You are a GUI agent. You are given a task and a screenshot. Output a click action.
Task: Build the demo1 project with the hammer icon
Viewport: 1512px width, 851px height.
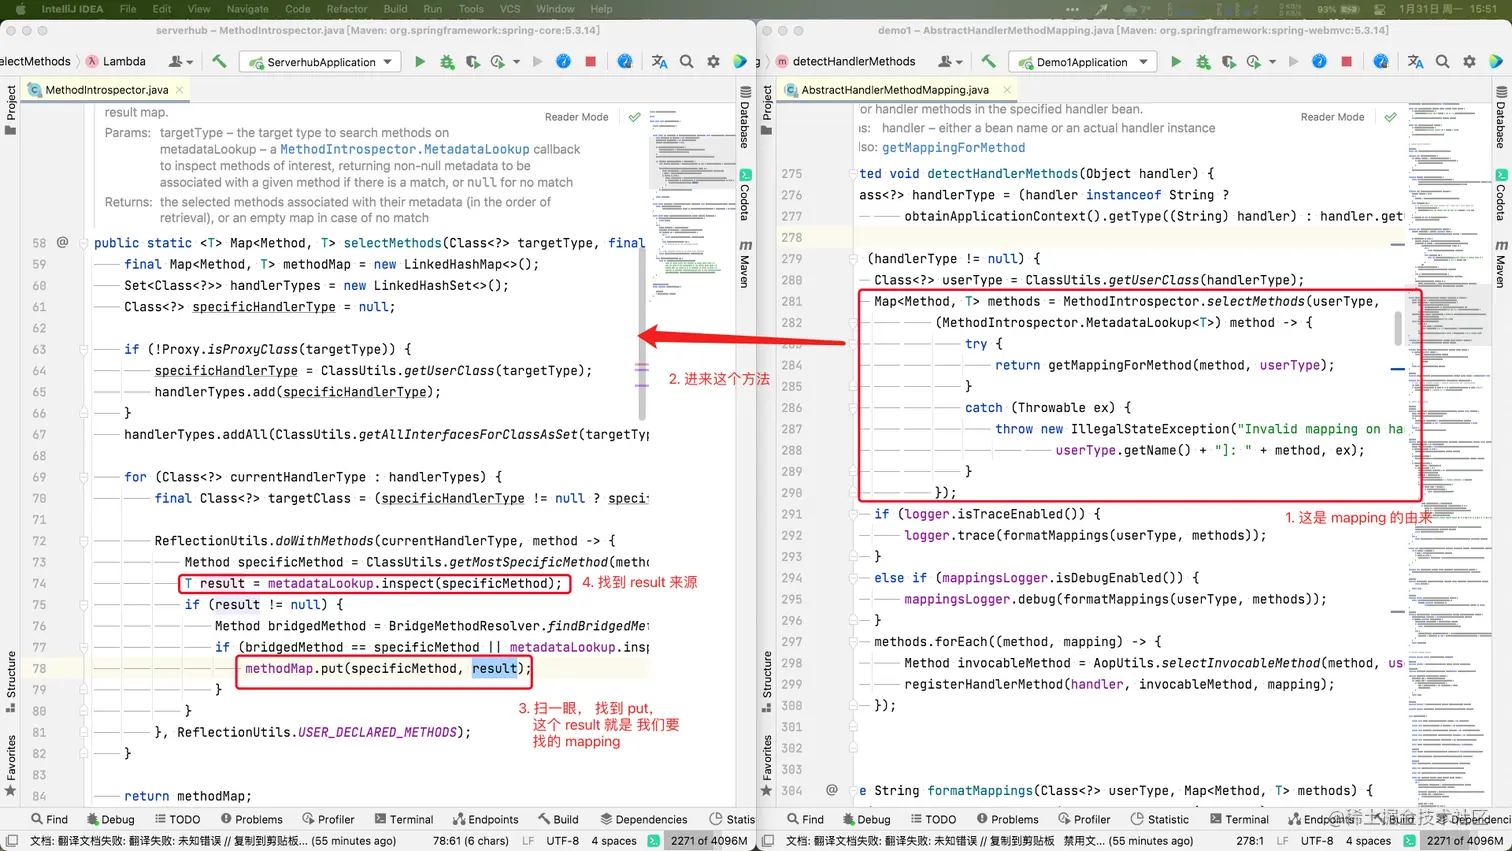[x=988, y=62]
